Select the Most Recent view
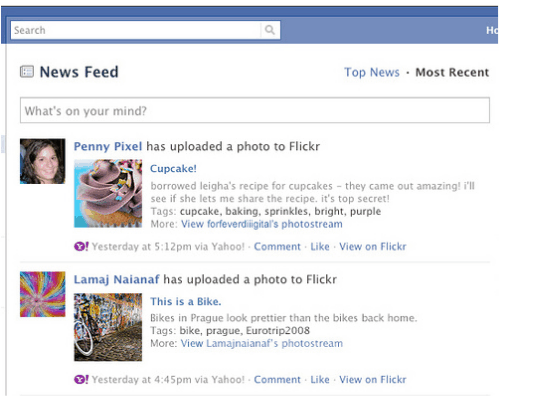540x396 pixels. click(452, 72)
